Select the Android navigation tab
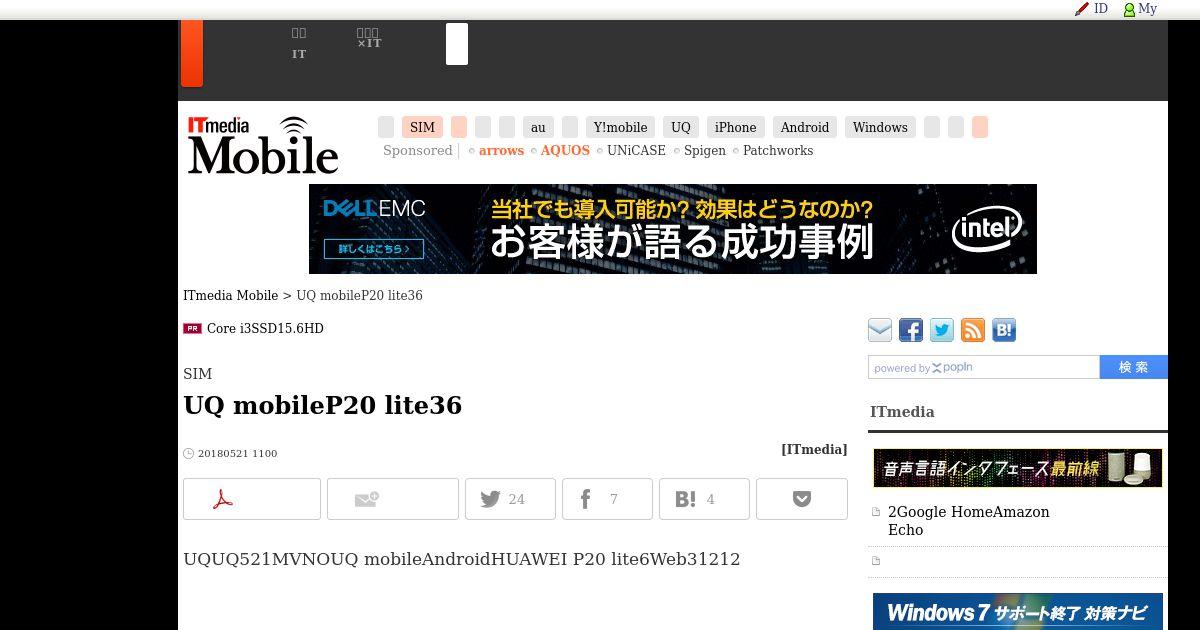Image resolution: width=1200 pixels, height=630 pixels. tap(805, 127)
